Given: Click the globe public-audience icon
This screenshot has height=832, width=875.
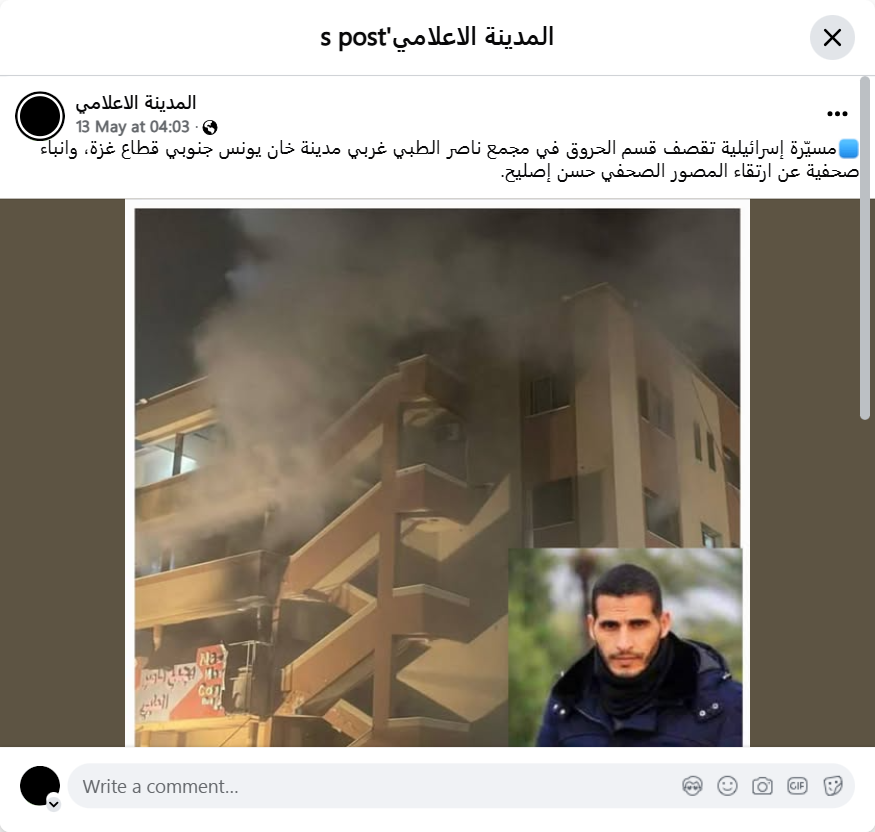Looking at the screenshot, I should (x=210, y=128).
